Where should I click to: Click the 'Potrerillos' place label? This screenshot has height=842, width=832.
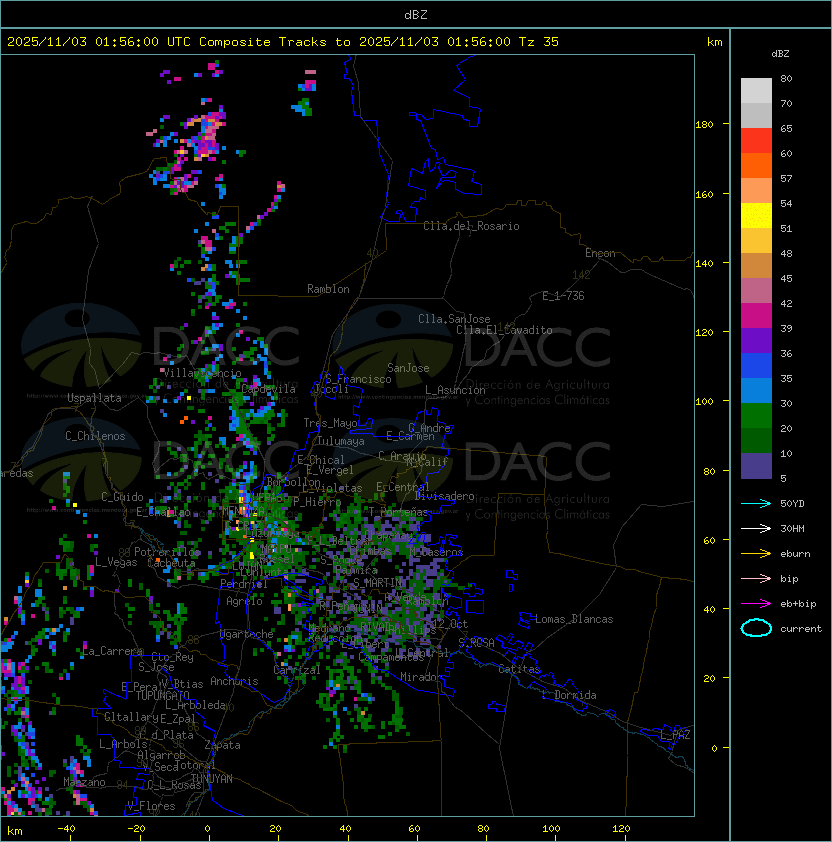tap(167, 552)
